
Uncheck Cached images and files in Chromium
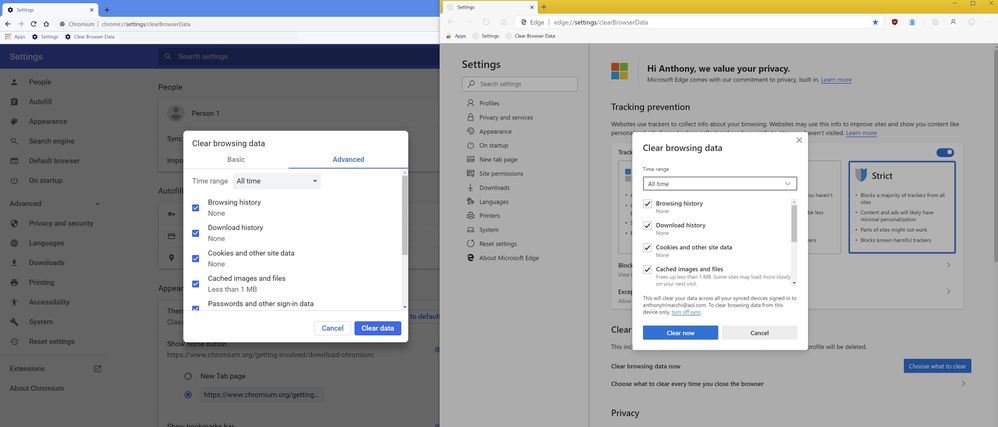click(x=195, y=284)
